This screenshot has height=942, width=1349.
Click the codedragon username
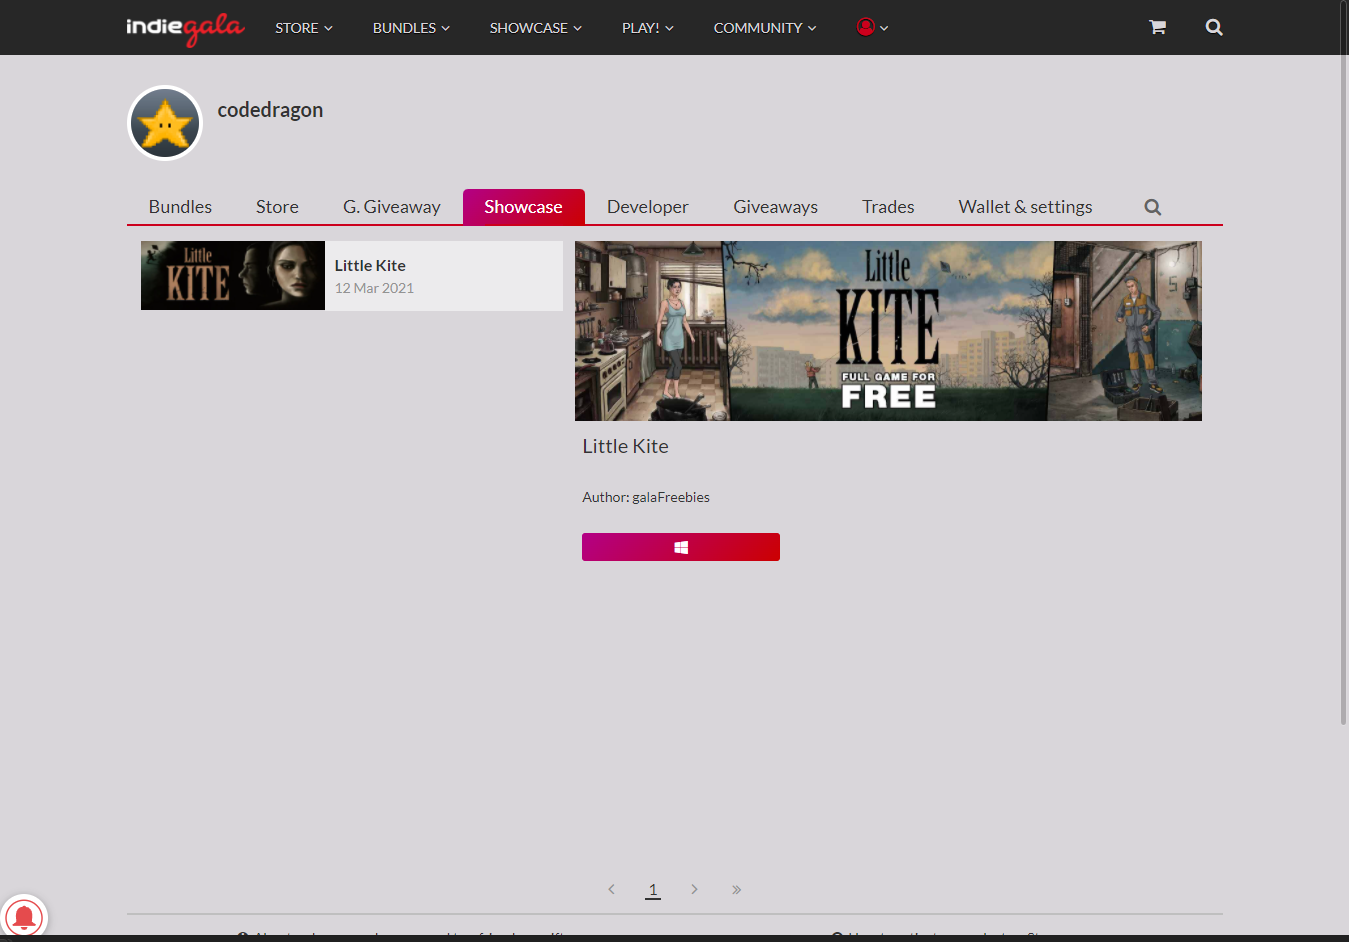(270, 110)
